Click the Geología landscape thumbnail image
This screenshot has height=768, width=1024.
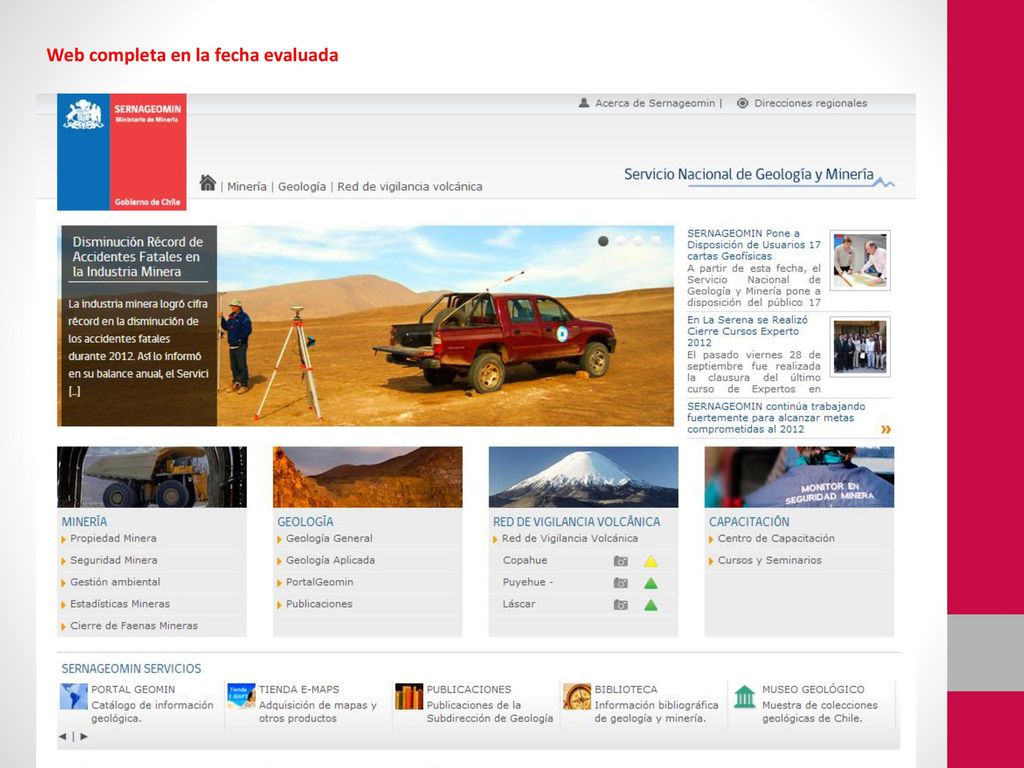coord(368,477)
